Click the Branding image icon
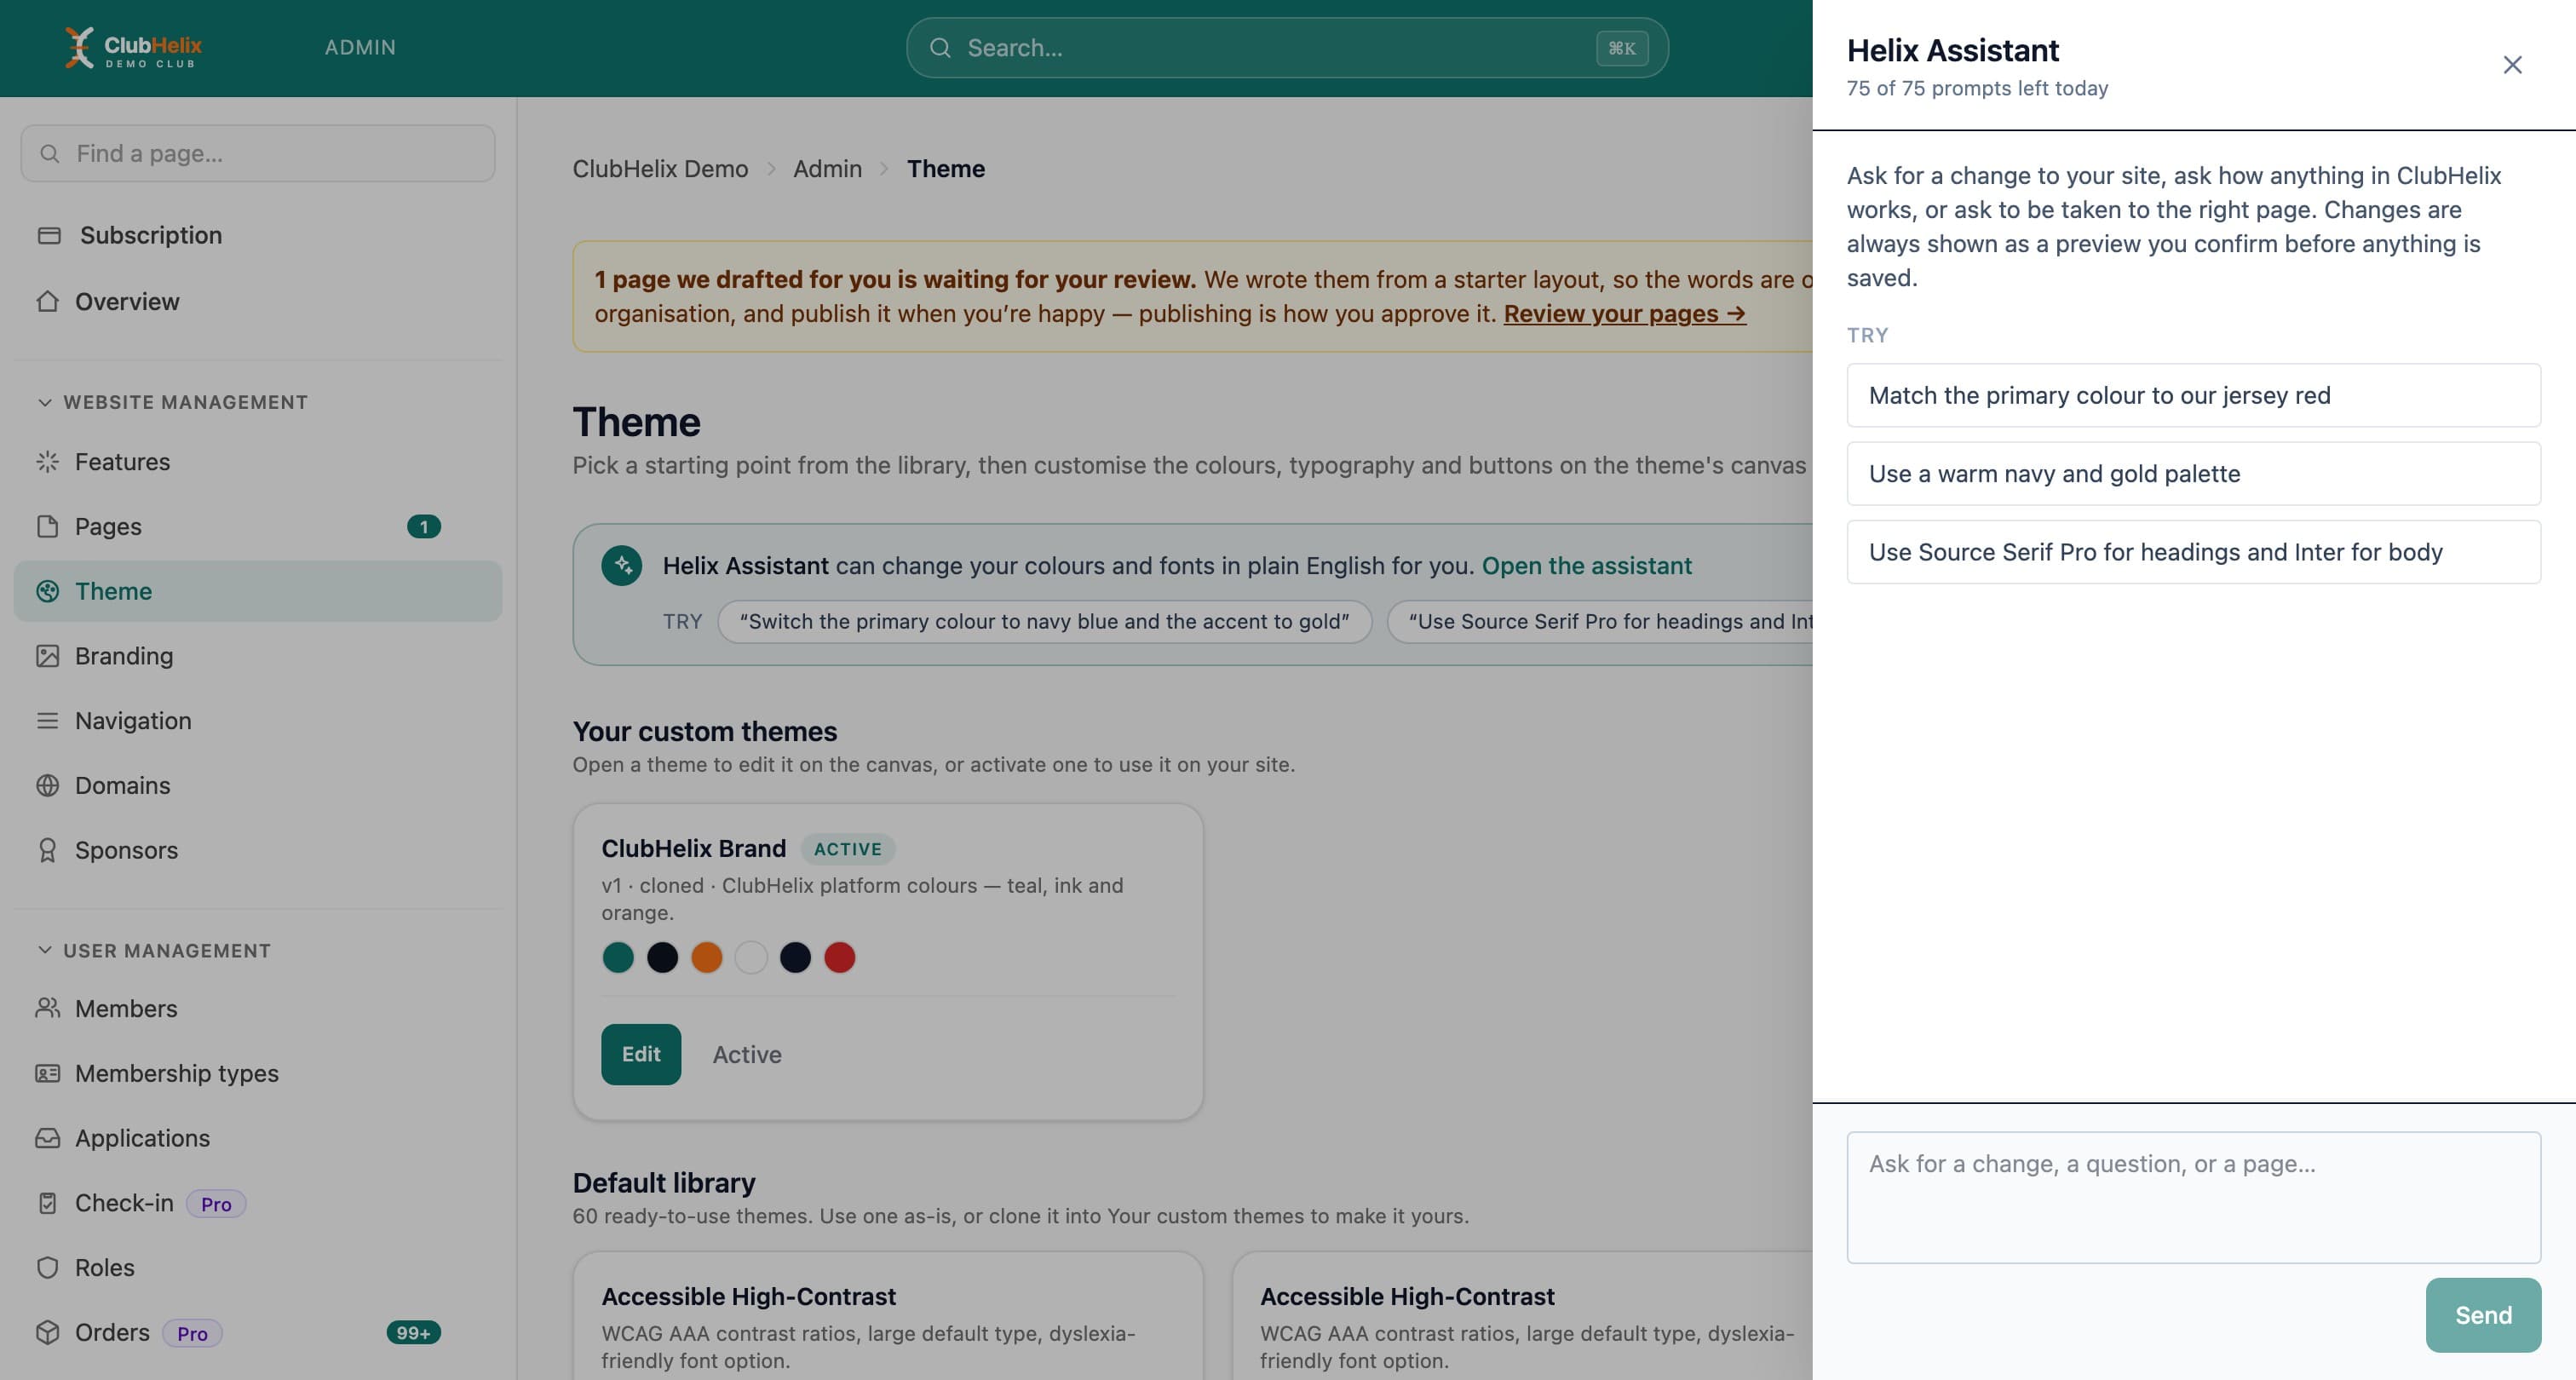This screenshot has width=2576, height=1380. (47, 656)
